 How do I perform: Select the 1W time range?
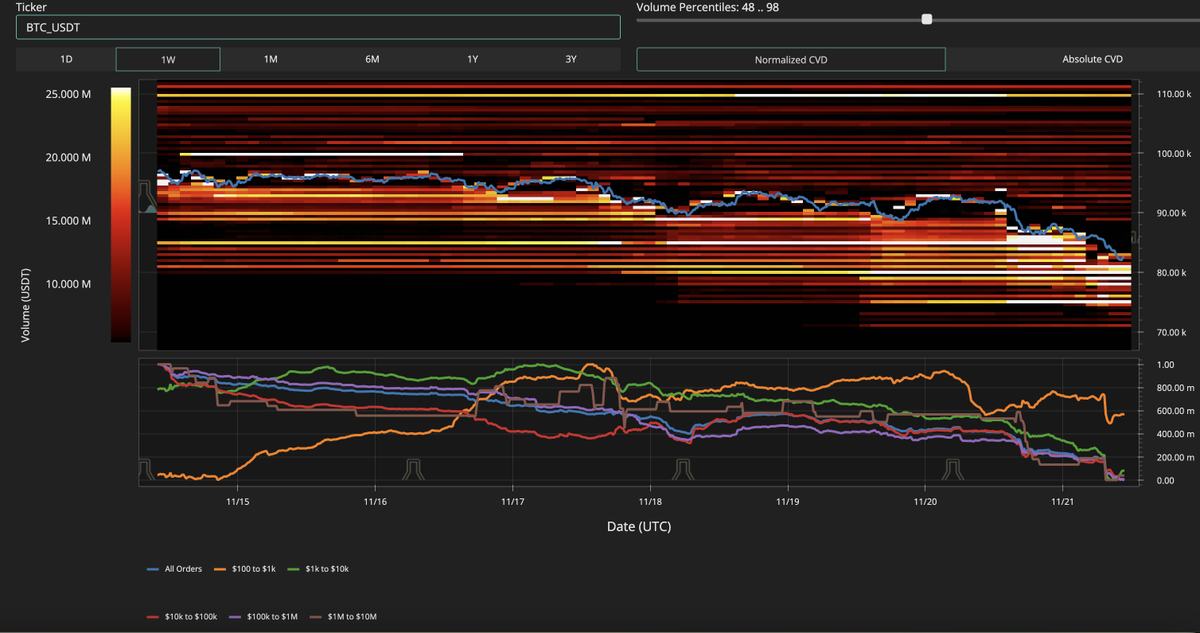[168, 59]
